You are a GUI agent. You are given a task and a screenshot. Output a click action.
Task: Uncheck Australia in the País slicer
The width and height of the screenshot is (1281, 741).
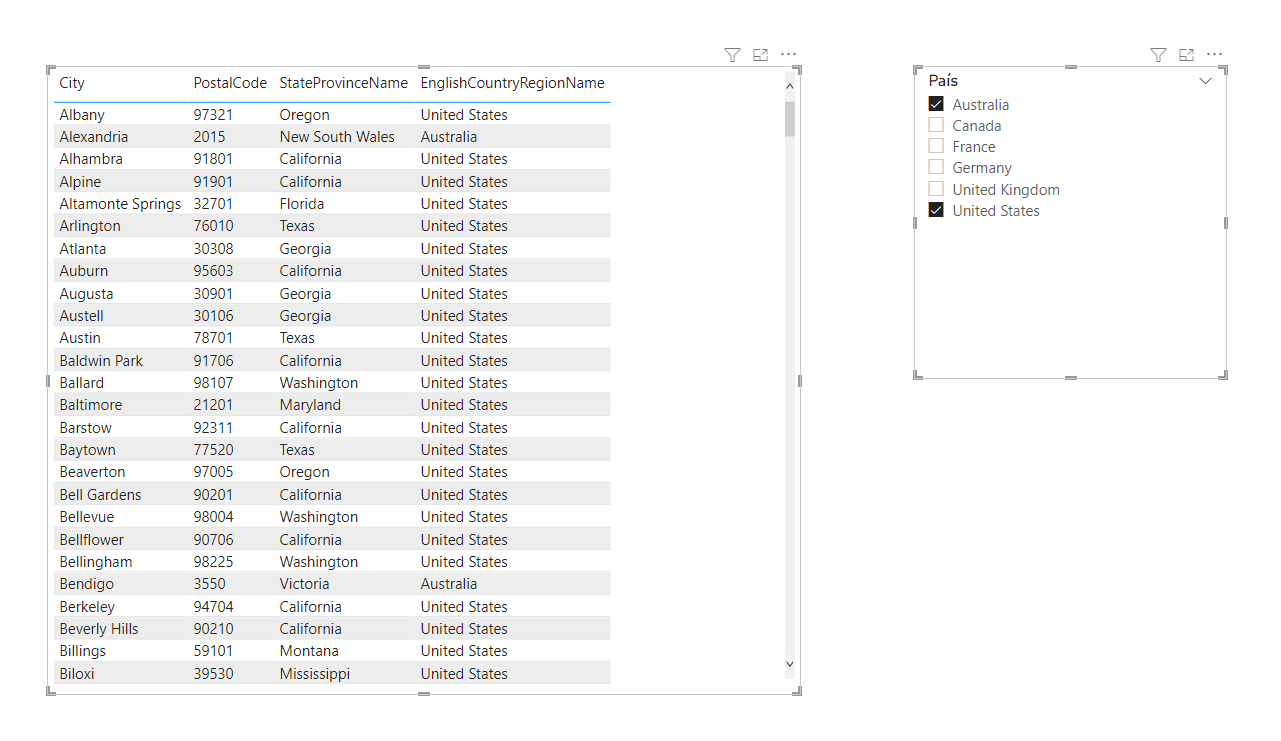(935, 103)
